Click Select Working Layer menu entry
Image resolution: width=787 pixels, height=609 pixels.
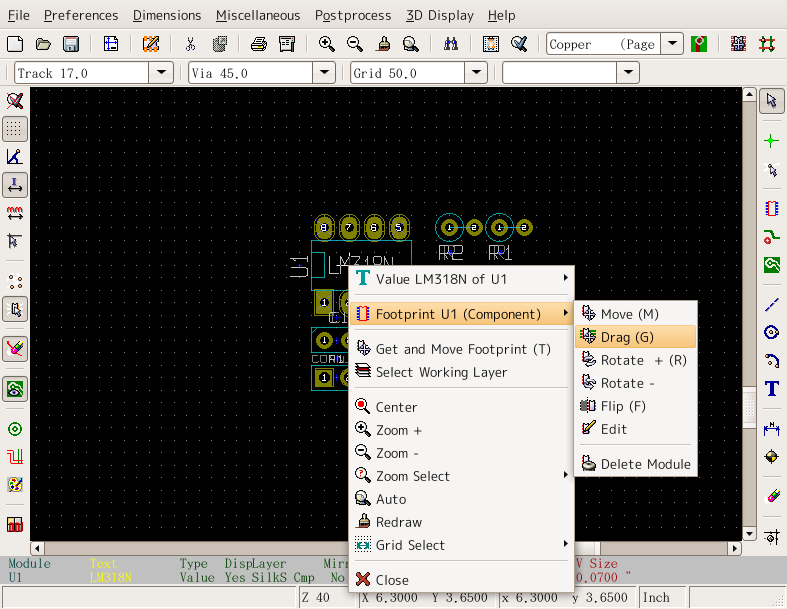pyautogui.click(x=441, y=372)
